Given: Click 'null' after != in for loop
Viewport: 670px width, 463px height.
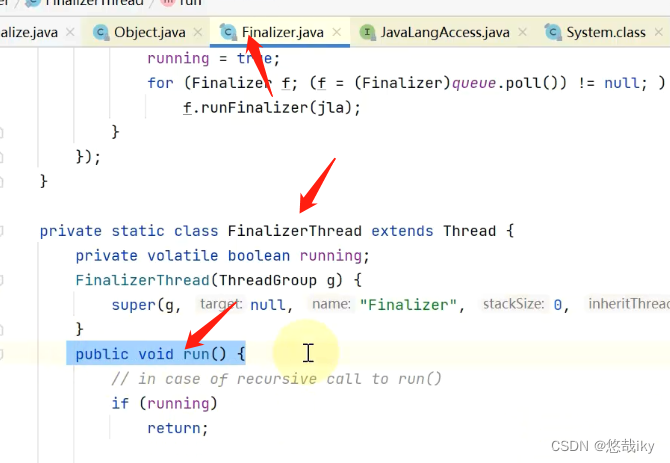Looking at the screenshot, I should (x=622, y=83).
